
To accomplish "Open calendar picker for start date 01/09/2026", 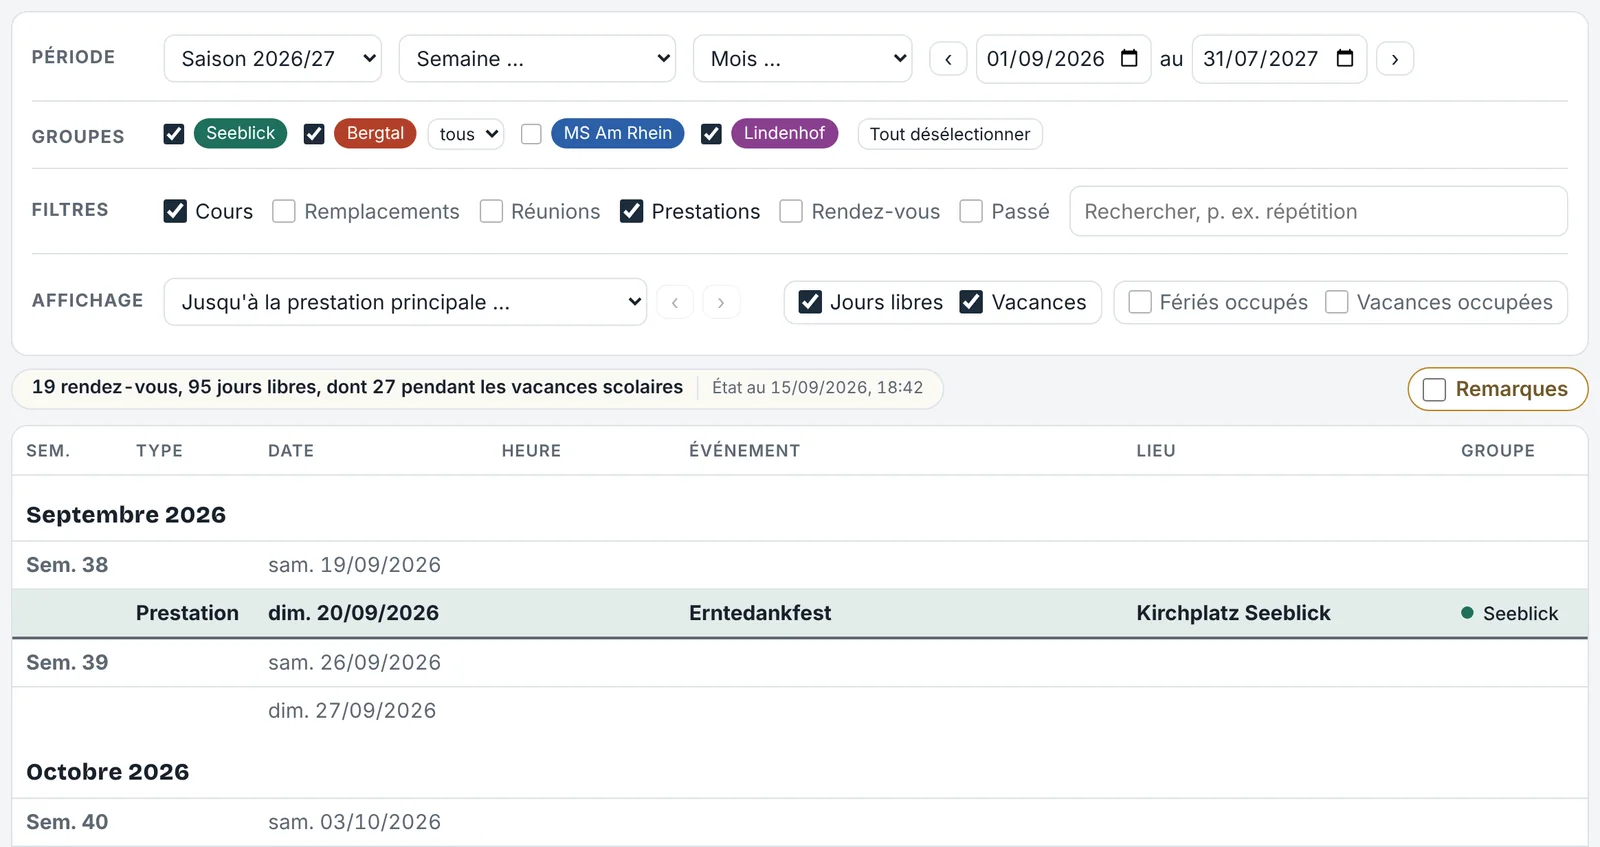I will click(1129, 58).
